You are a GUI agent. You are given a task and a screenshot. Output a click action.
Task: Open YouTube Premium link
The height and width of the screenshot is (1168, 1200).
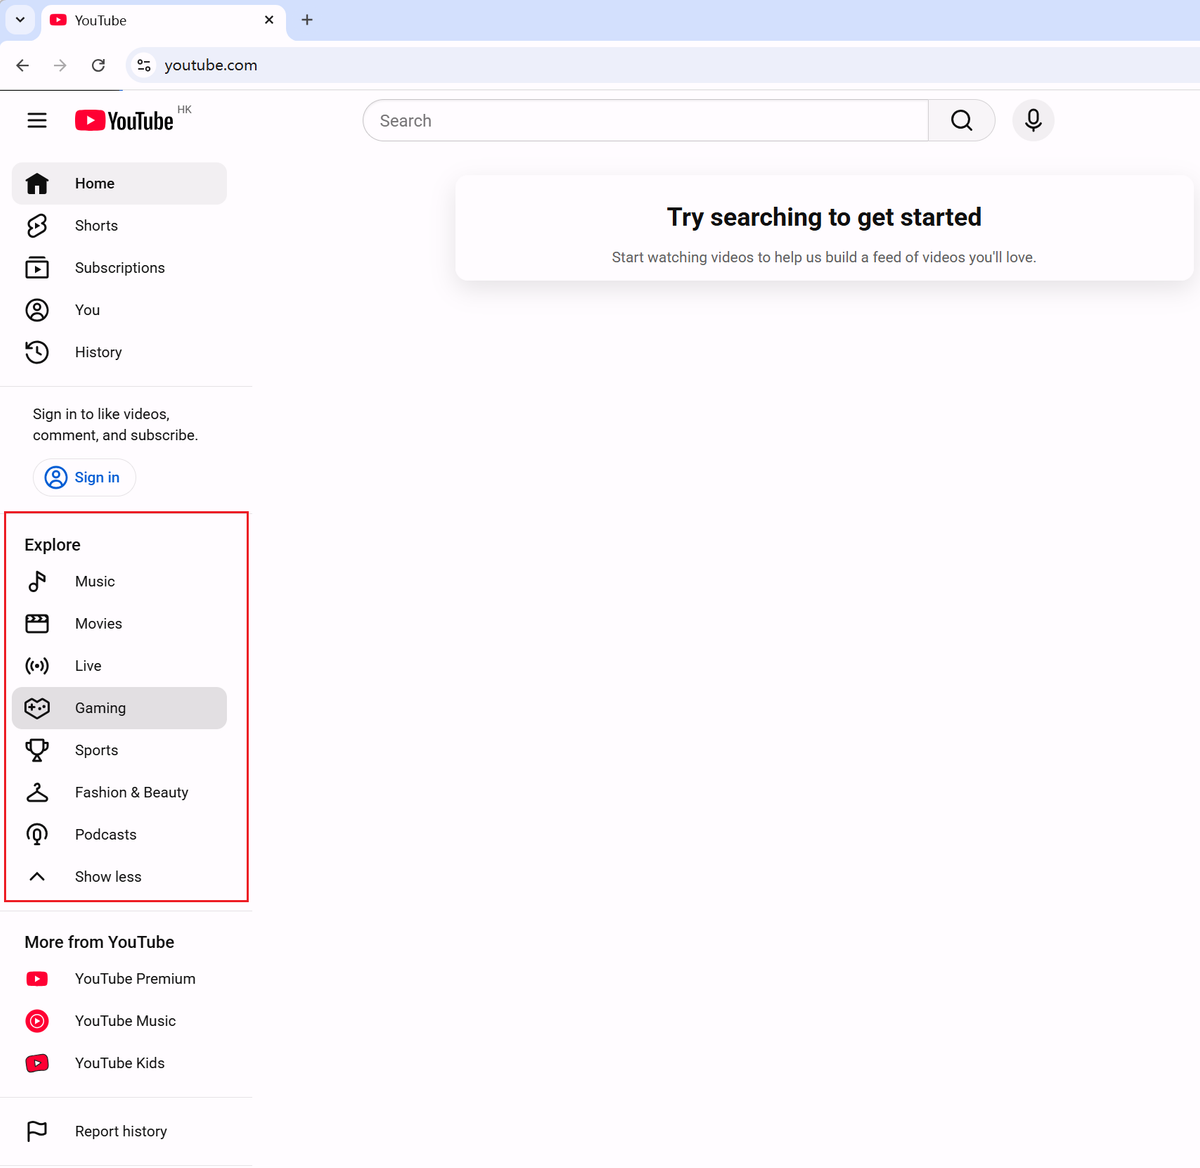119,979
